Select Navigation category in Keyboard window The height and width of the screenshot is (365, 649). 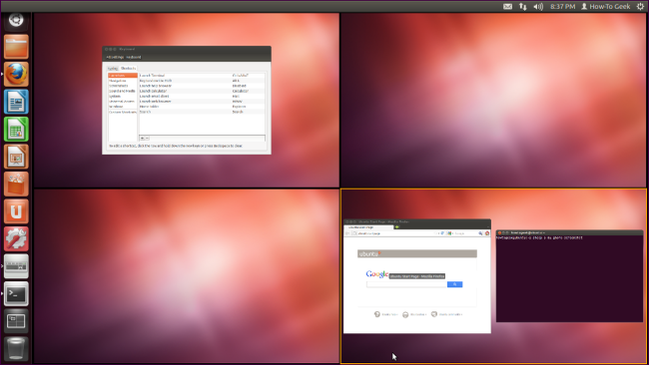[123, 81]
